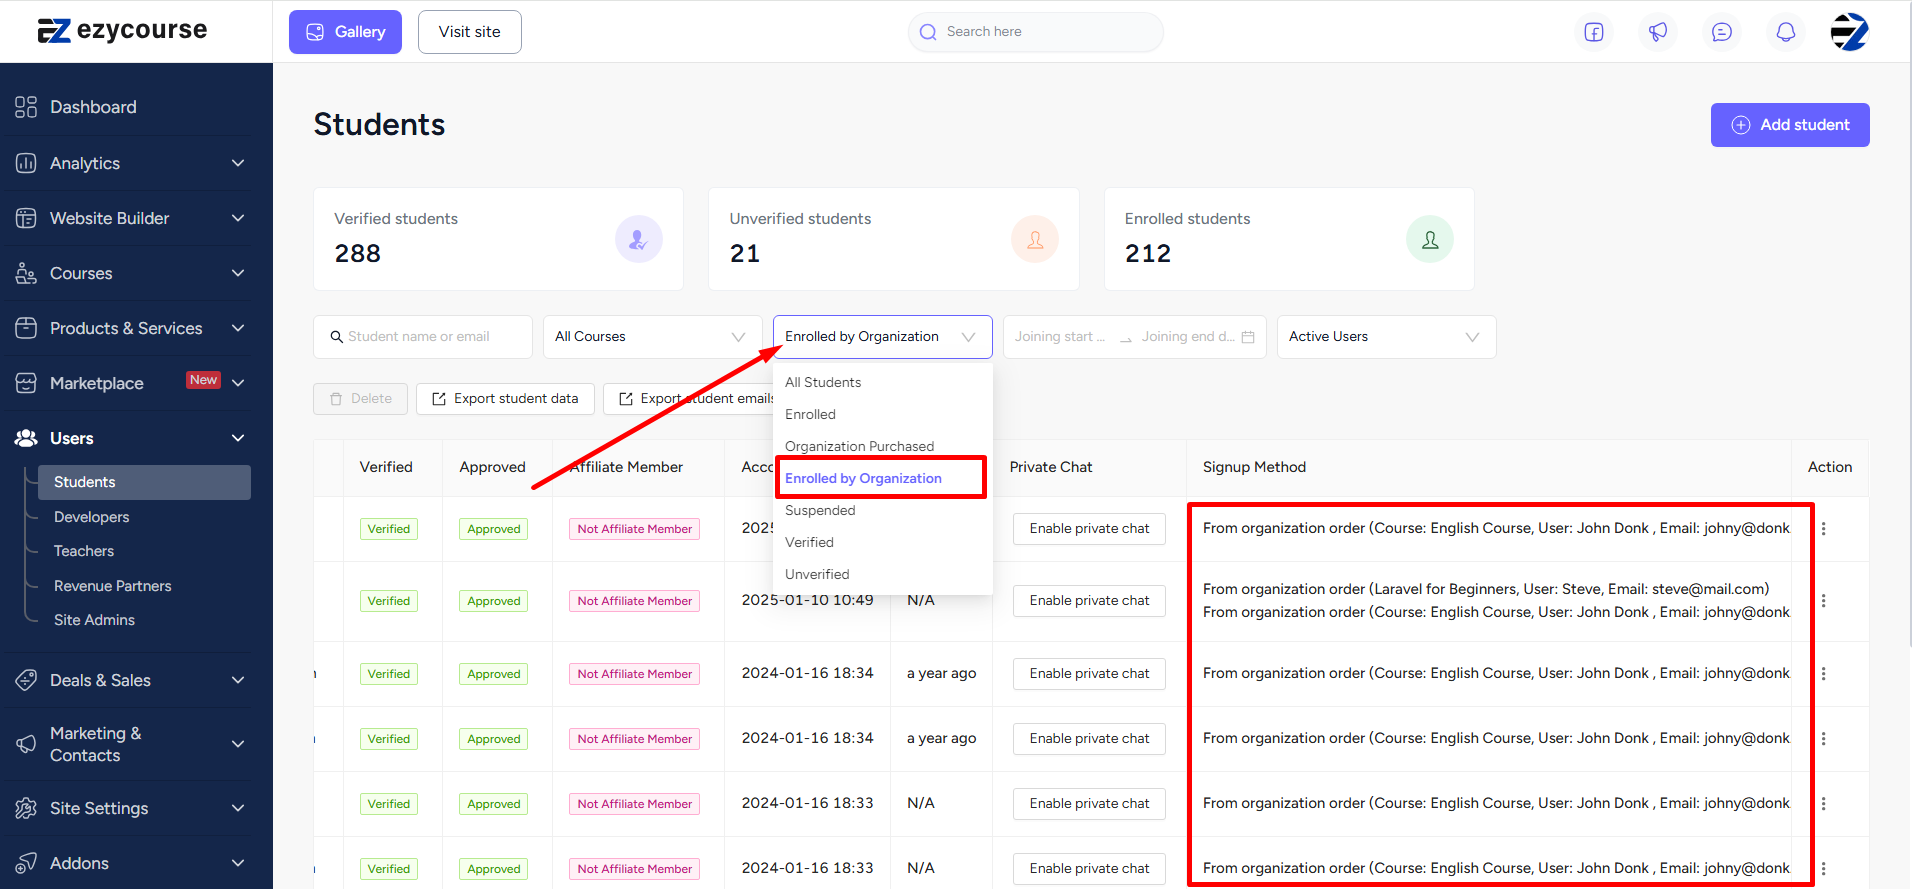Select Suspended filter option
The width and height of the screenshot is (1912, 889).
[883, 510]
